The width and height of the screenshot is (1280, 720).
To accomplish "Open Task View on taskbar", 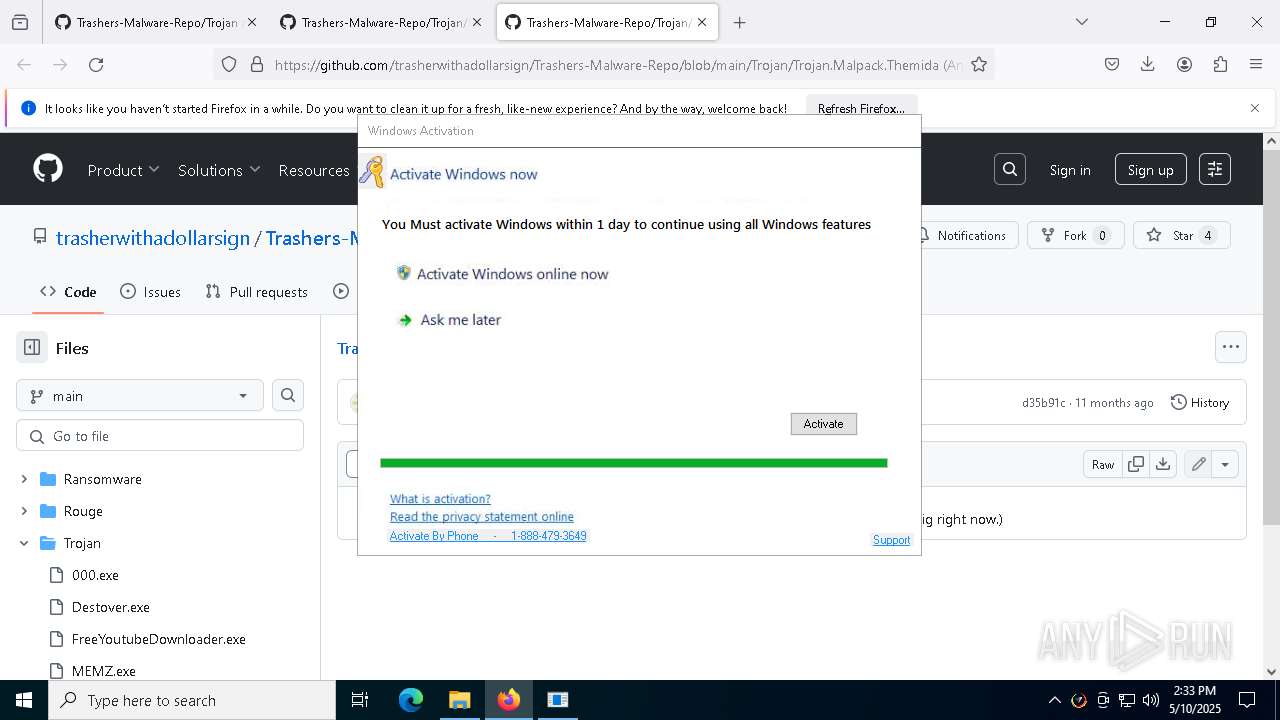I will (x=360, y=700).
